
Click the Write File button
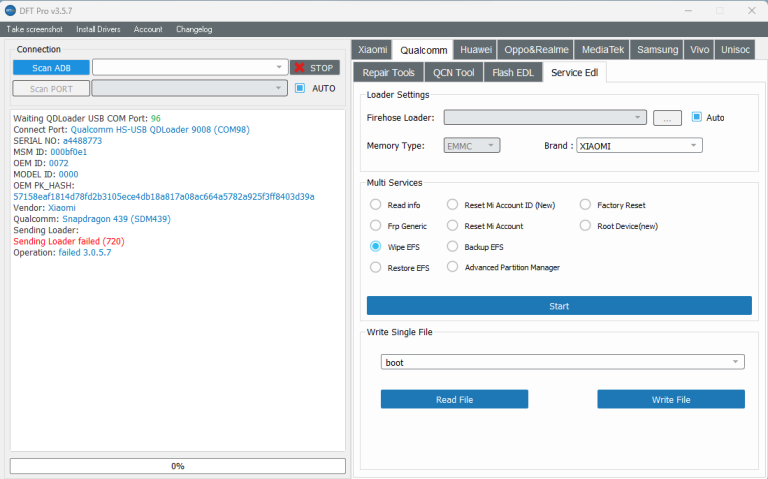(671, 399)
